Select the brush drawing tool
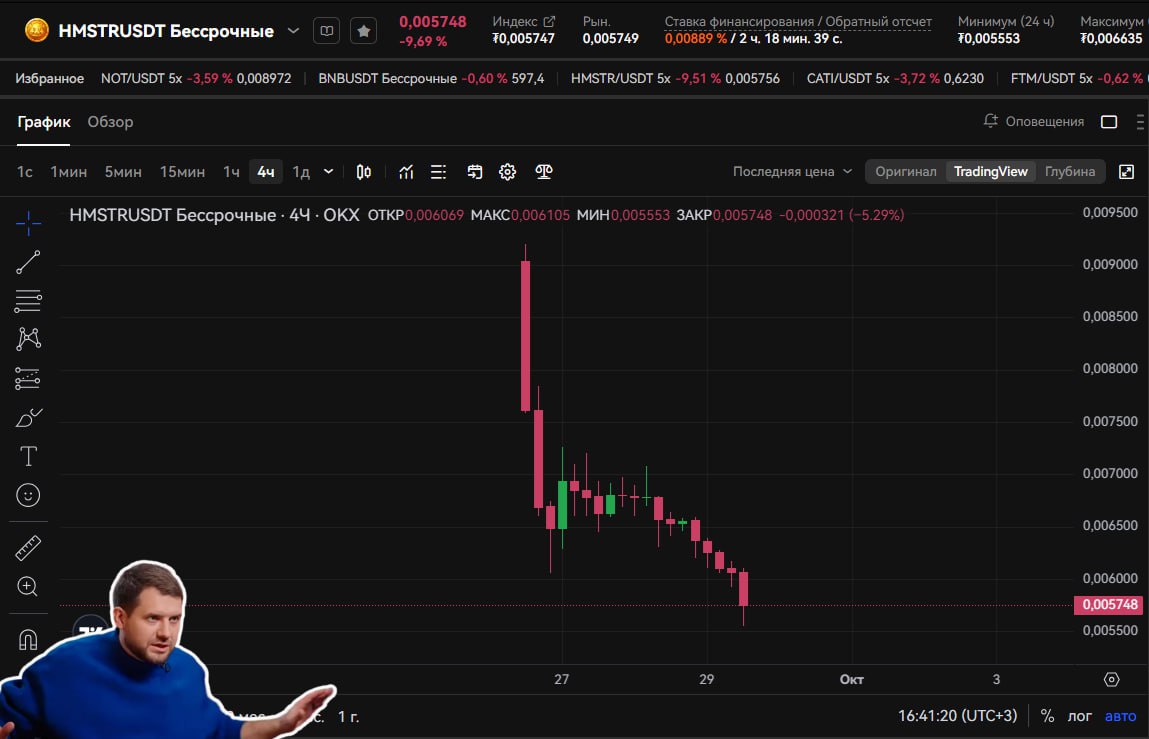Viewport: 1149px width, 739px height. coord(29,418)
